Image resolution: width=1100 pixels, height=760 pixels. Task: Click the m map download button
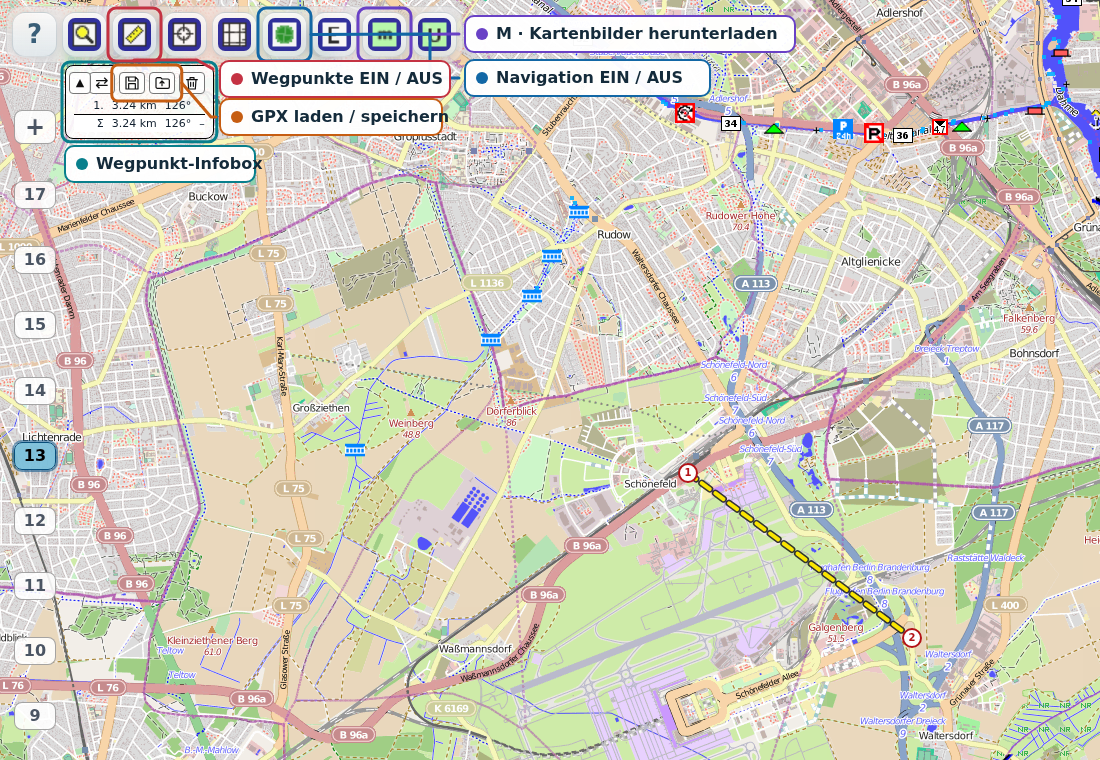tap(384, 34)
